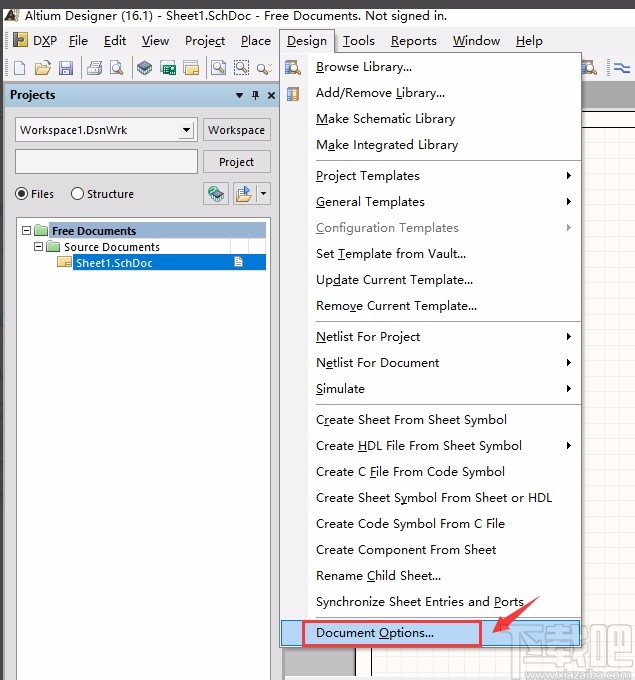Open the Workspace1.DsnWrk dropdown
The width and height of the screenshot is (635, 680).
(186, 130)
